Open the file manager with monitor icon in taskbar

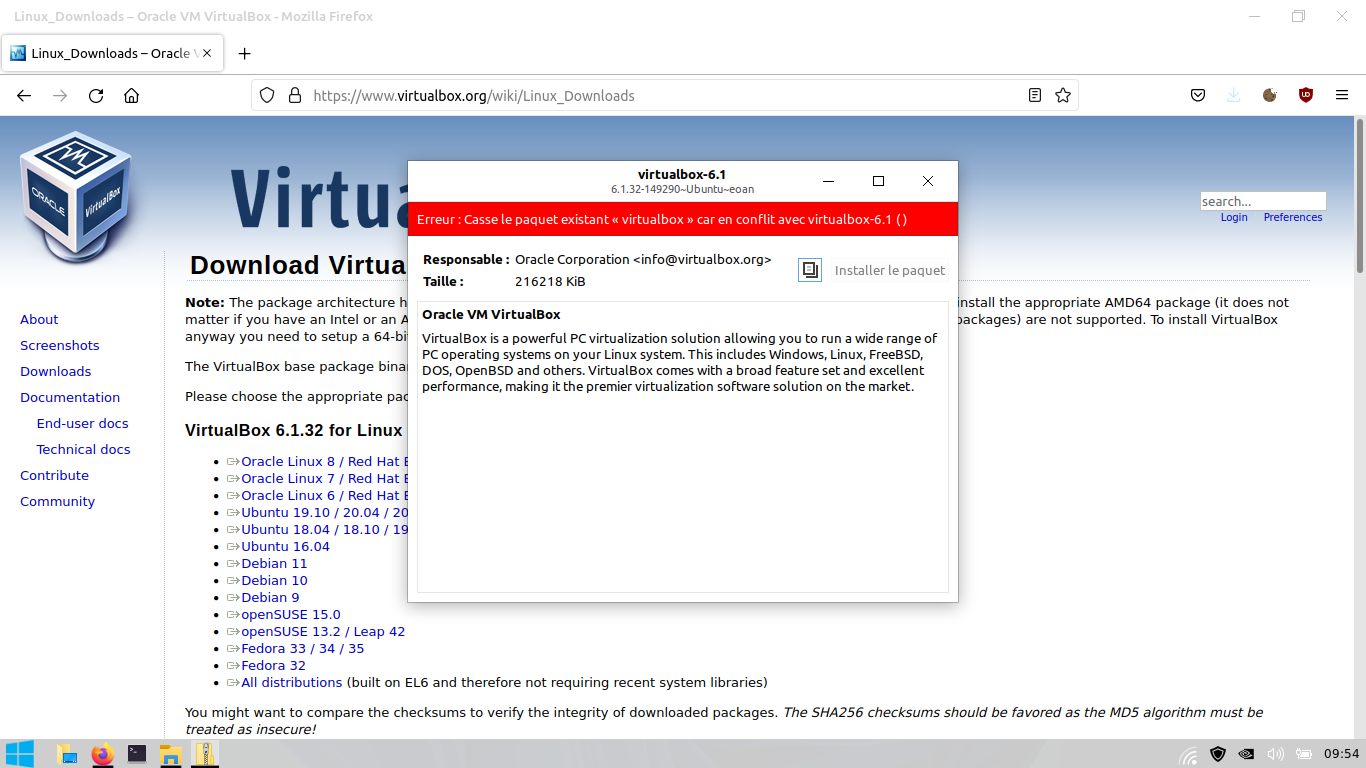(x=68, y=754)
